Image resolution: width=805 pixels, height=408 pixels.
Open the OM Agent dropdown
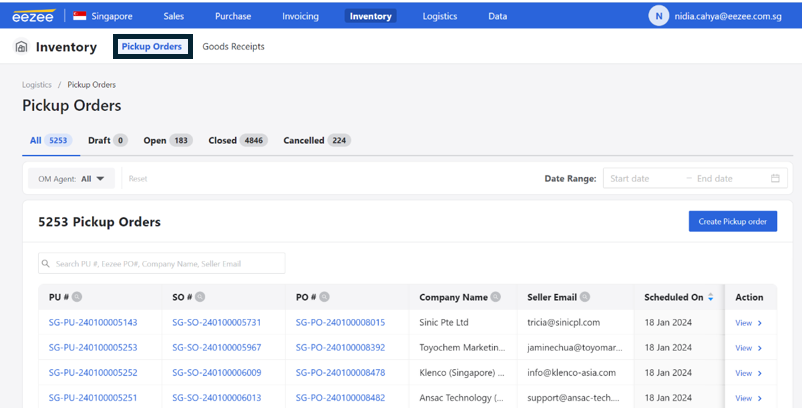pos(71,179)
